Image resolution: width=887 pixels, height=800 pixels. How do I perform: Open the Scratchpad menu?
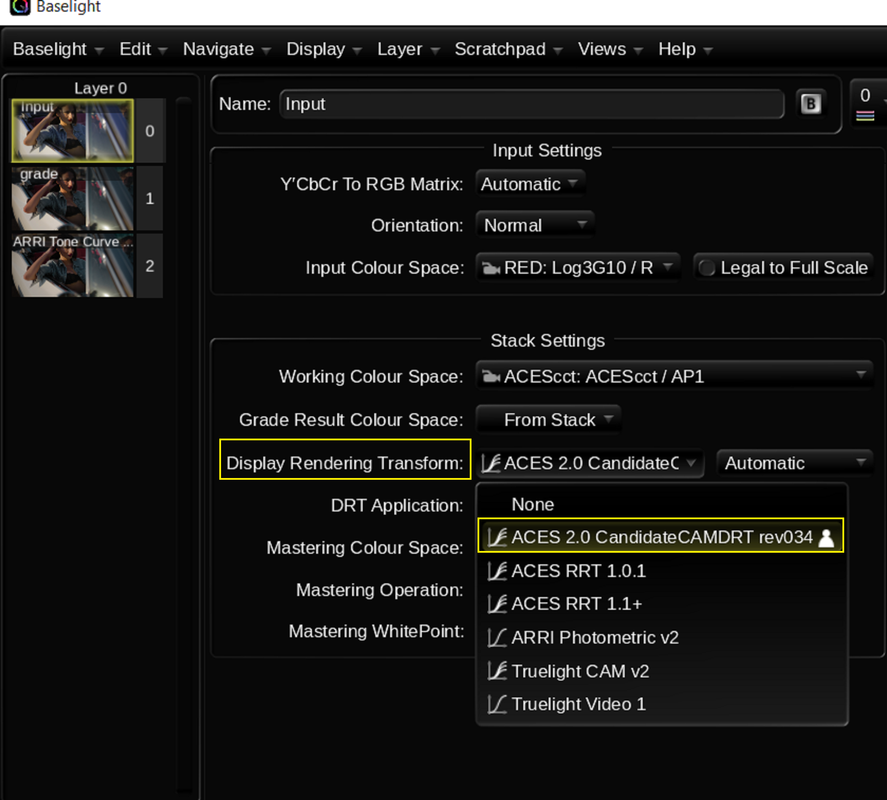tap(508, 49)
